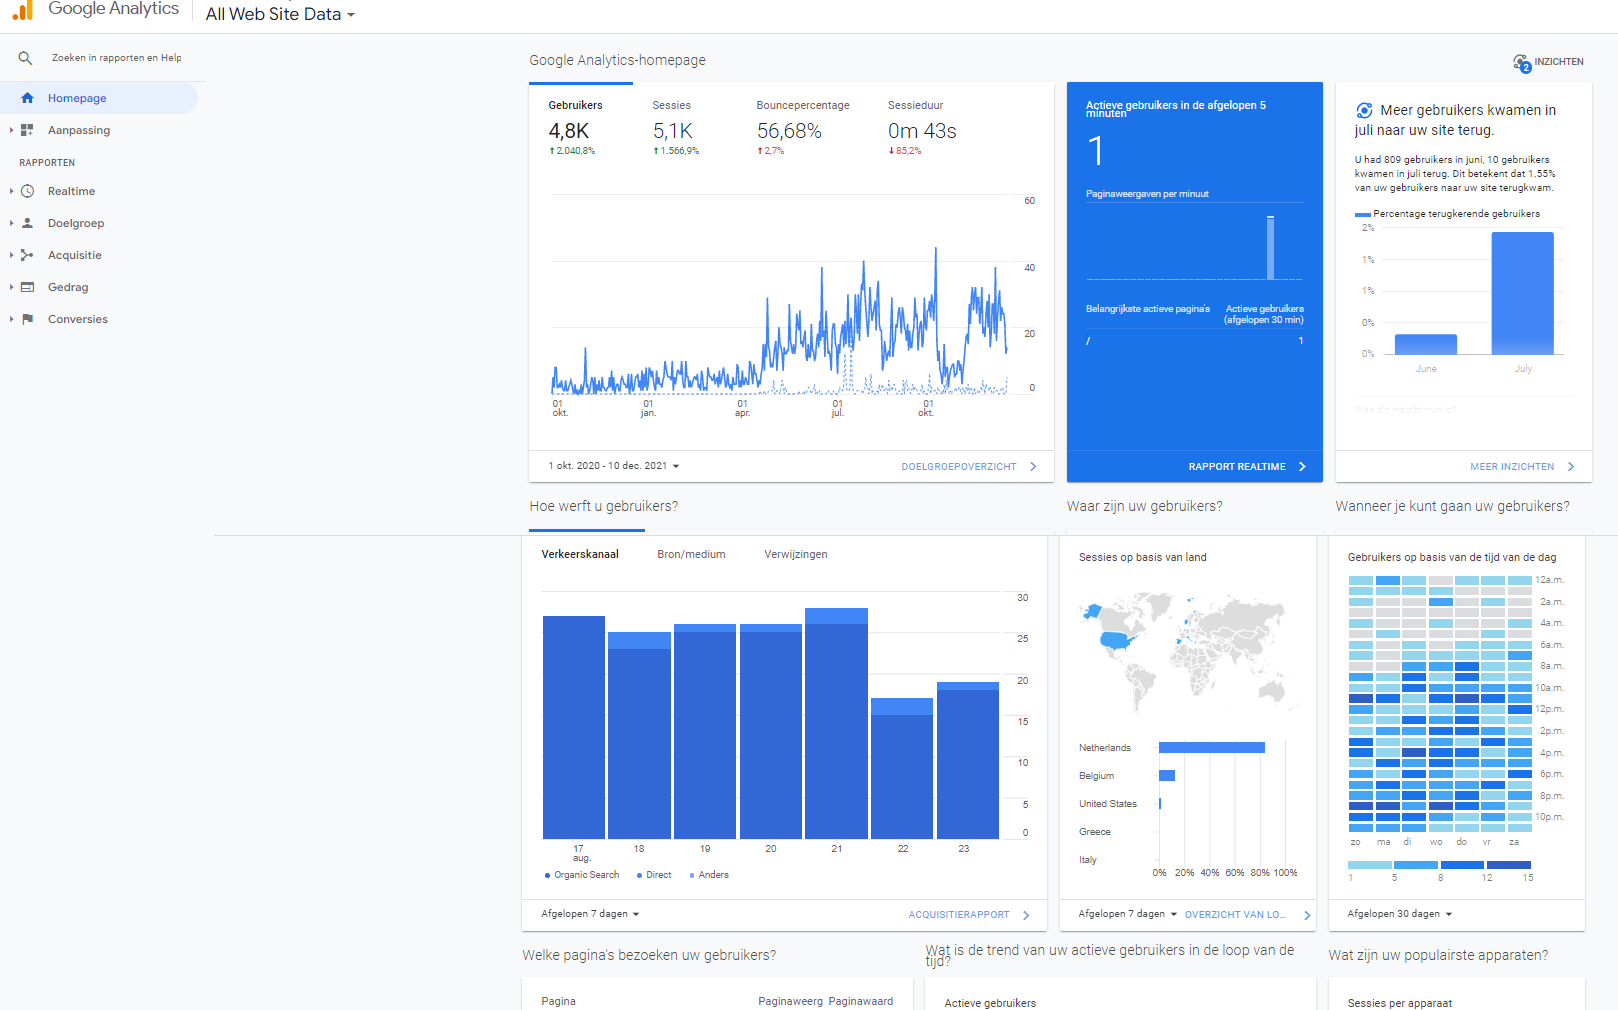Click the 56,68% Bouncepercentage value

tap(789, 131)
